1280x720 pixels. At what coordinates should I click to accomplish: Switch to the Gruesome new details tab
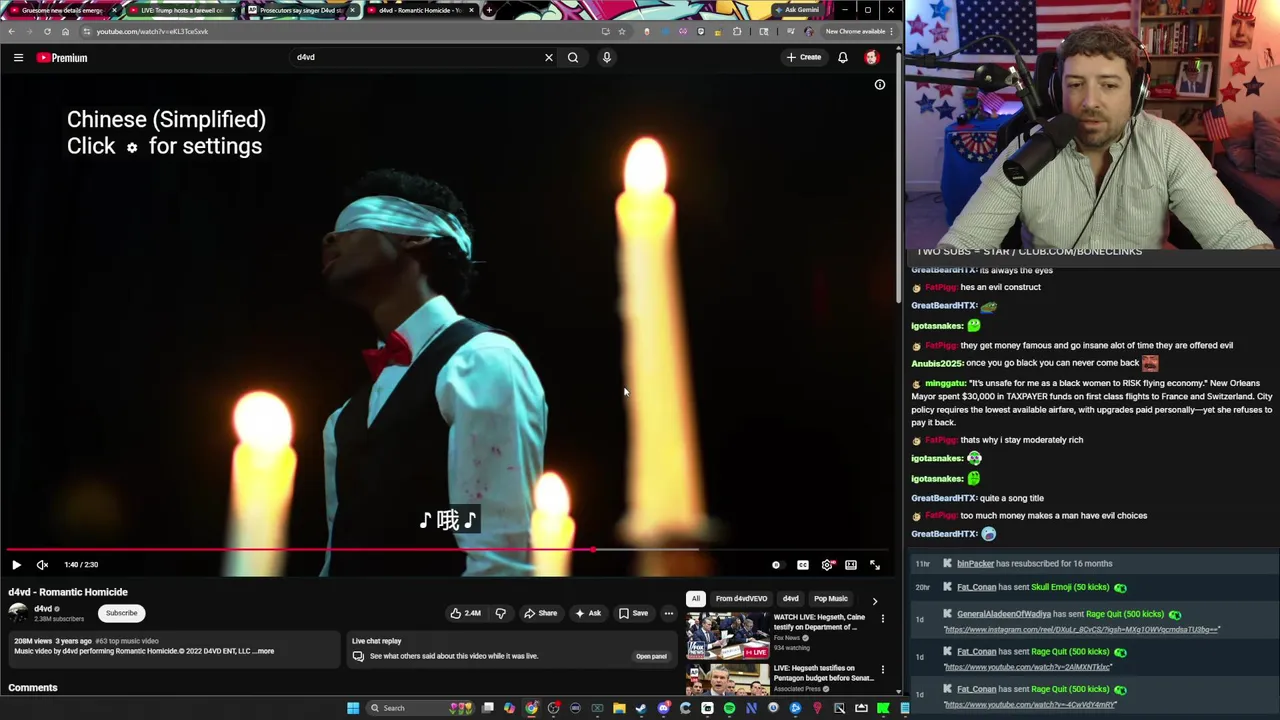(x=60, y=10)
